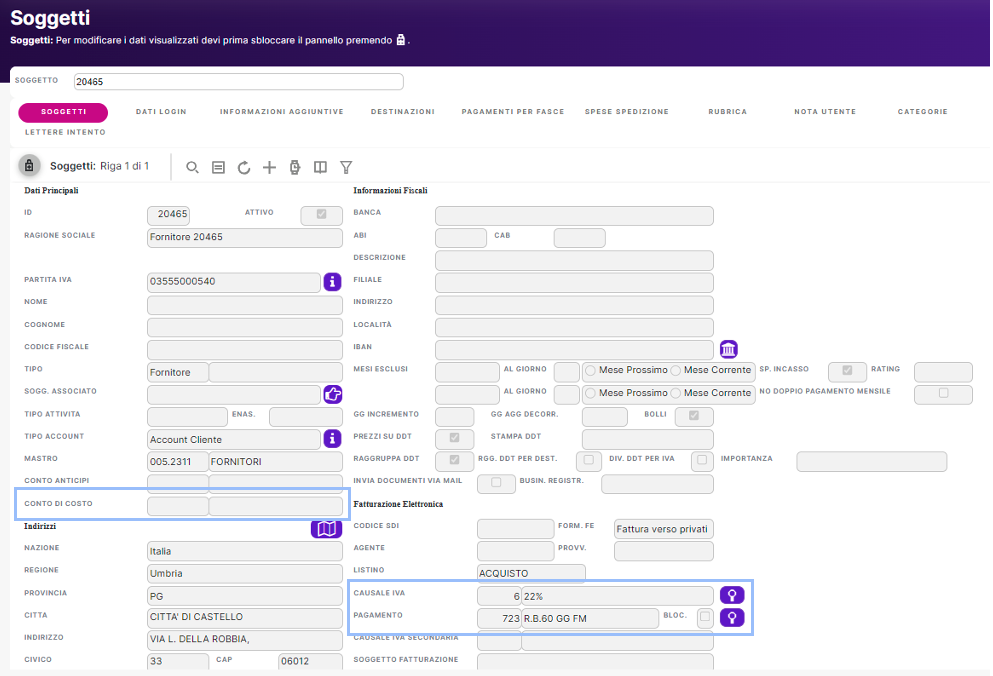Screen dimensions: 993x676
Task: Open the book/columns icon in toolbar
Action: (320, 167)
